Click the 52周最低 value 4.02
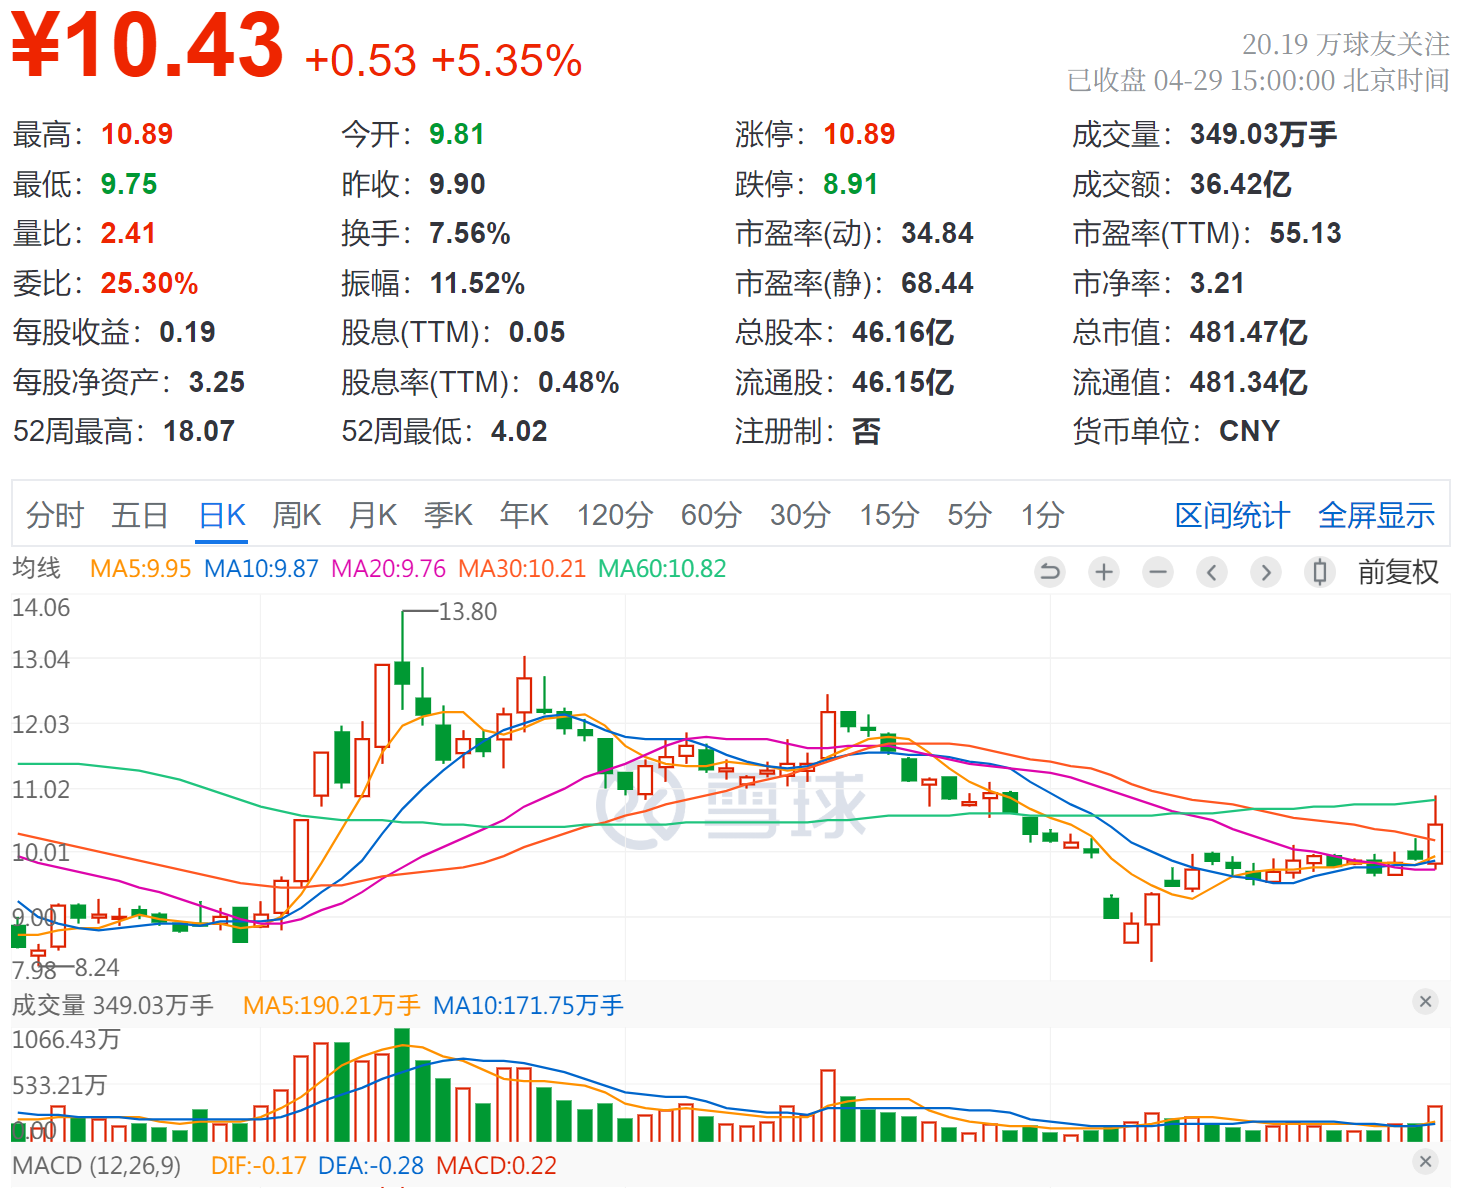This screenshot has height=1188, width=1464. (x=519, y=431)
